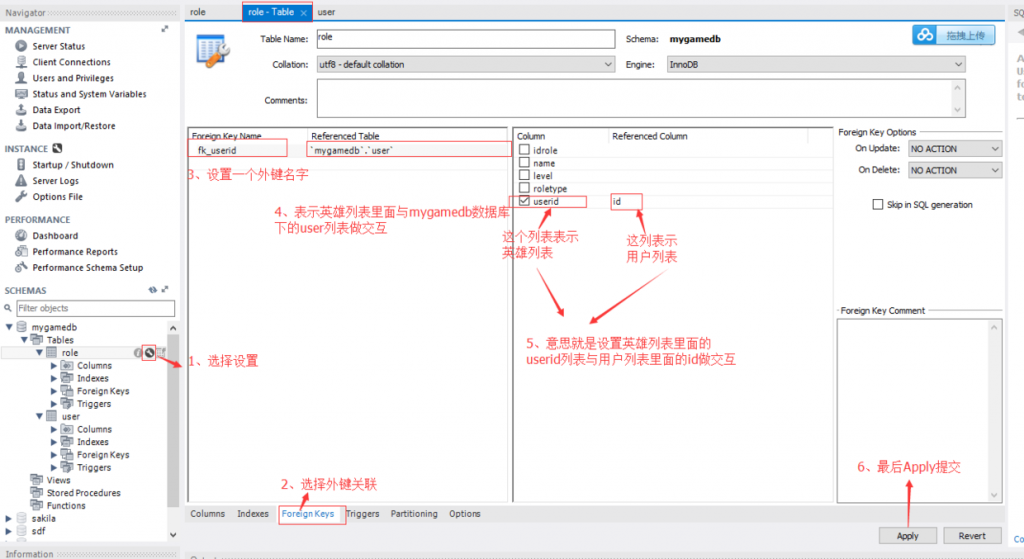The height and width of the screenshot is (559, 1024).
Task: Click the blue cloud upload button
Action: click(x=953, y=35)
